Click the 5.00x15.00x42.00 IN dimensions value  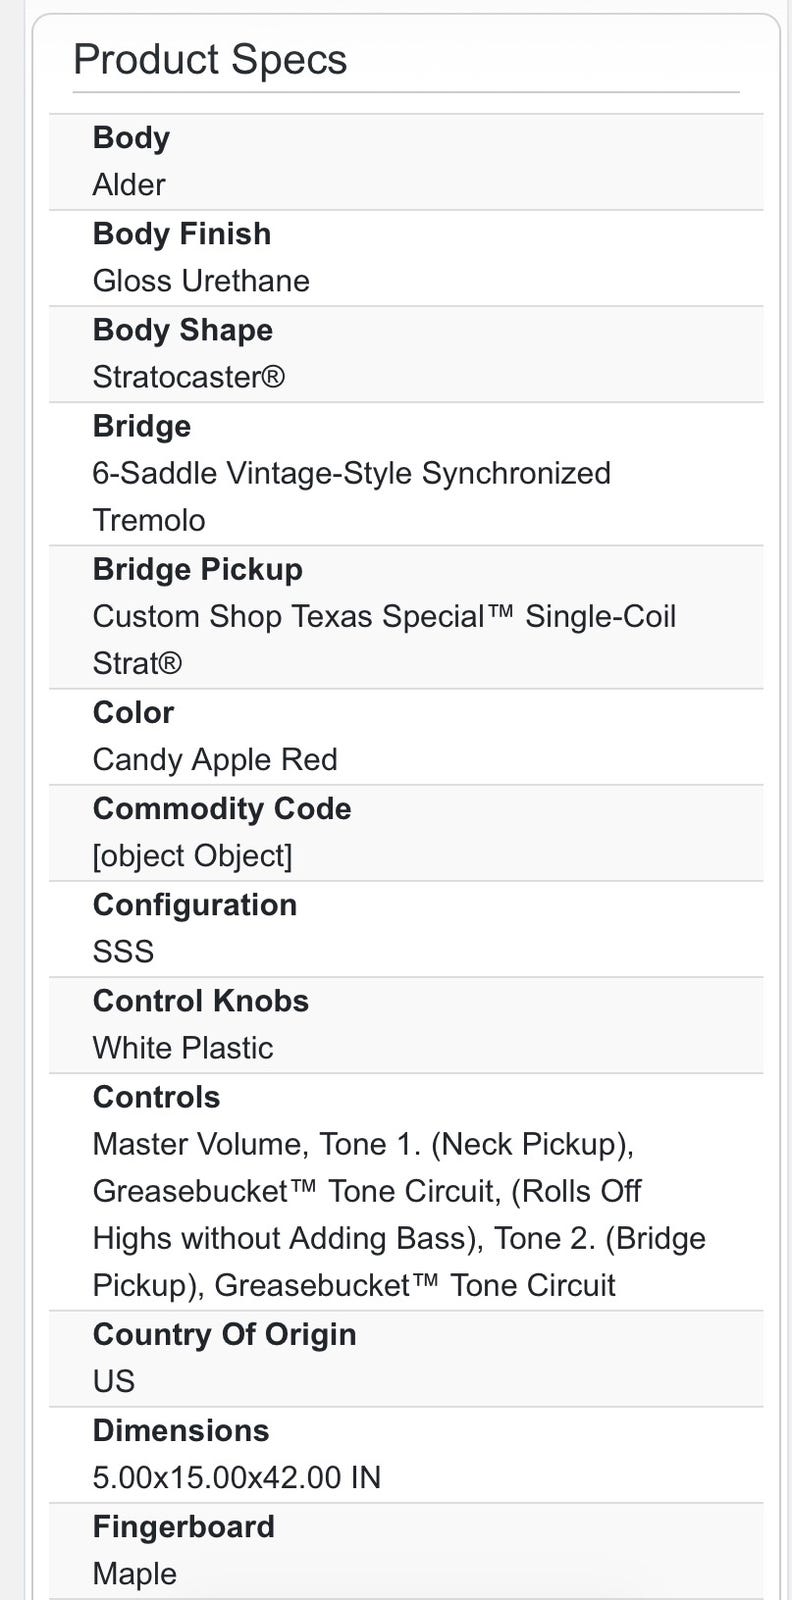pyautogui.click(x=237, y=1478)
